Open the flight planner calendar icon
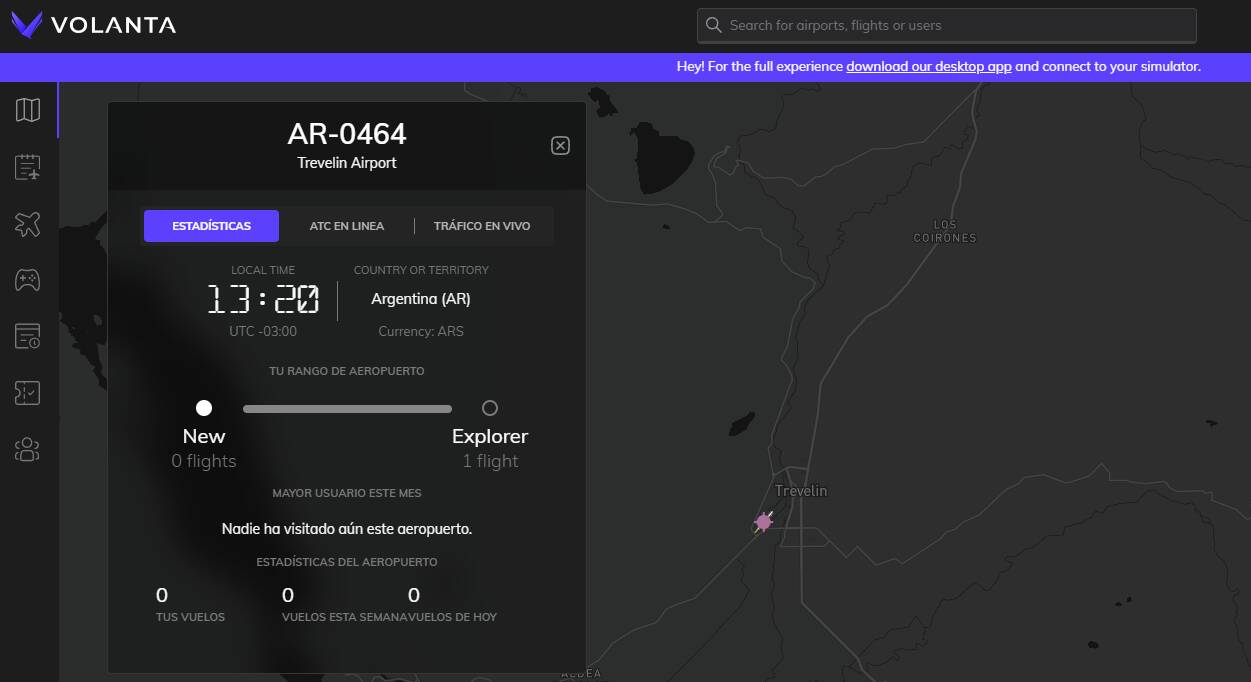The image size is (1251, 682). tap(28, 167)
